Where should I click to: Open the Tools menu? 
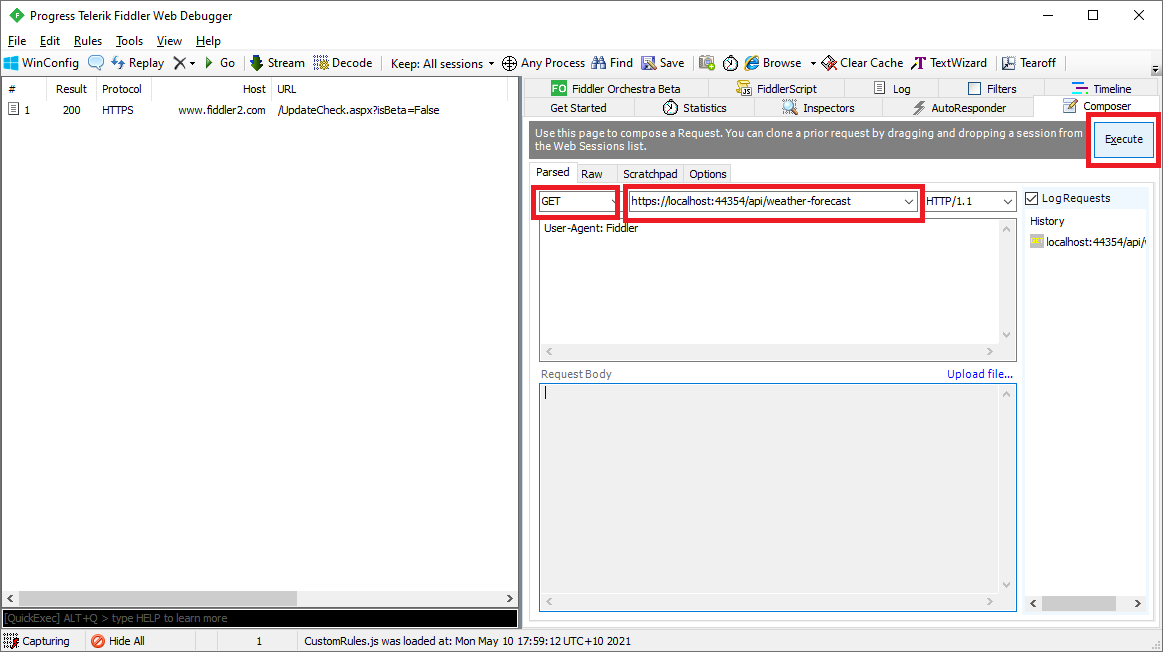[x=129, y=41]
